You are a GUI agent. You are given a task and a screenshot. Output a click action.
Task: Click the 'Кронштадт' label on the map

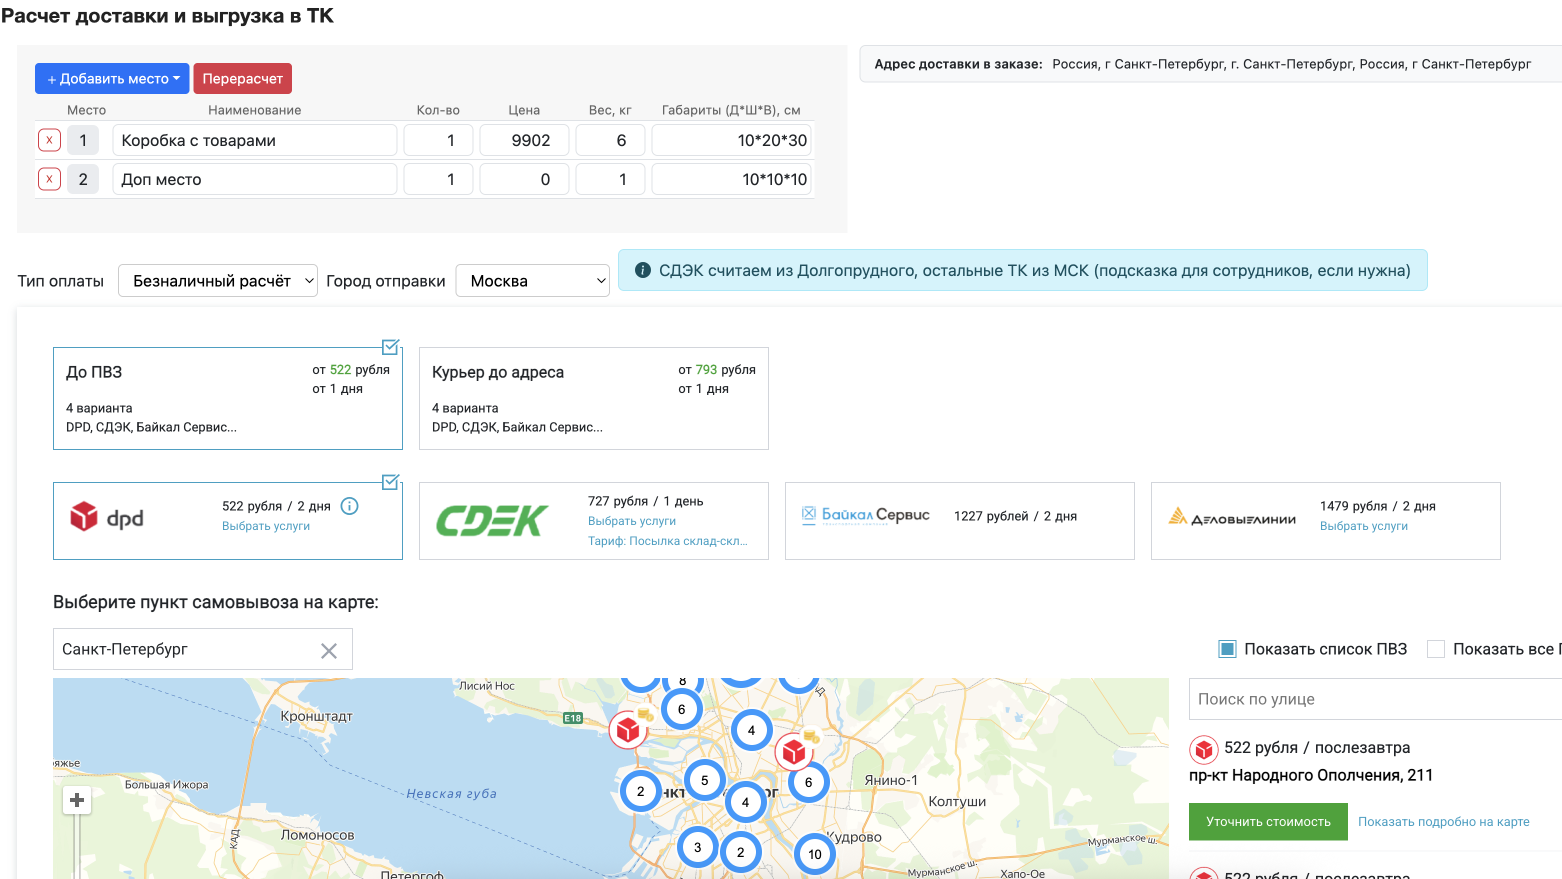(x=317, y=717)
